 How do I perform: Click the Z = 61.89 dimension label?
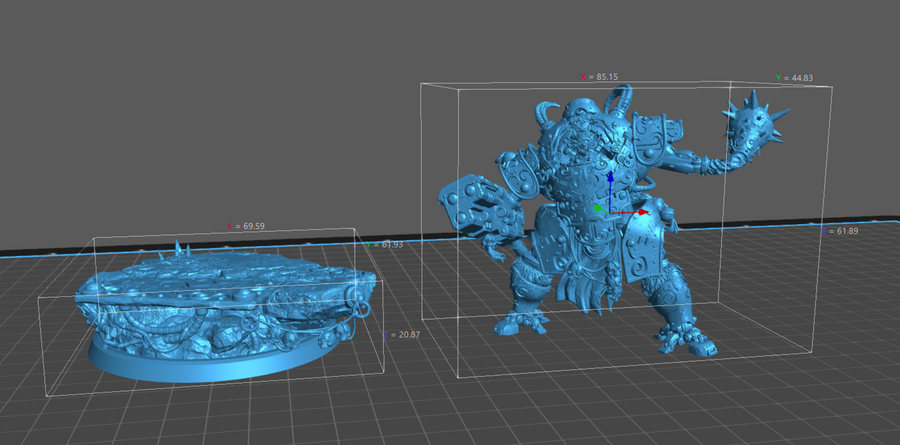tap(840, 231)
